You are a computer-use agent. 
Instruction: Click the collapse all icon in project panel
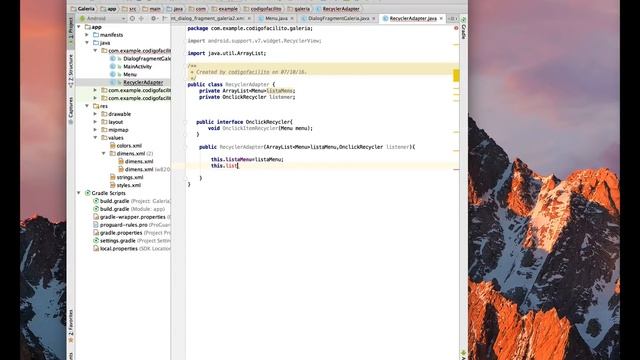(142, 18)
